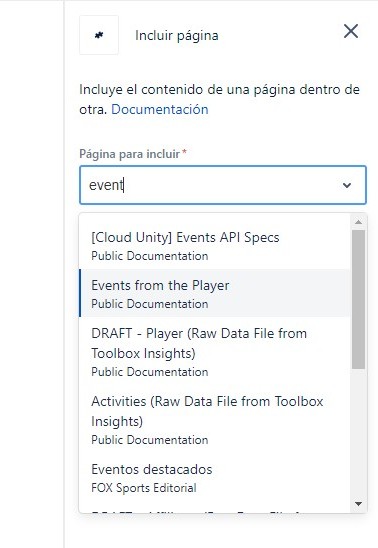Select DRAFT - Player Raw Data File option
Image resolution: width=378 pixels, height=548 pixels.
click(x=215, y=351)
